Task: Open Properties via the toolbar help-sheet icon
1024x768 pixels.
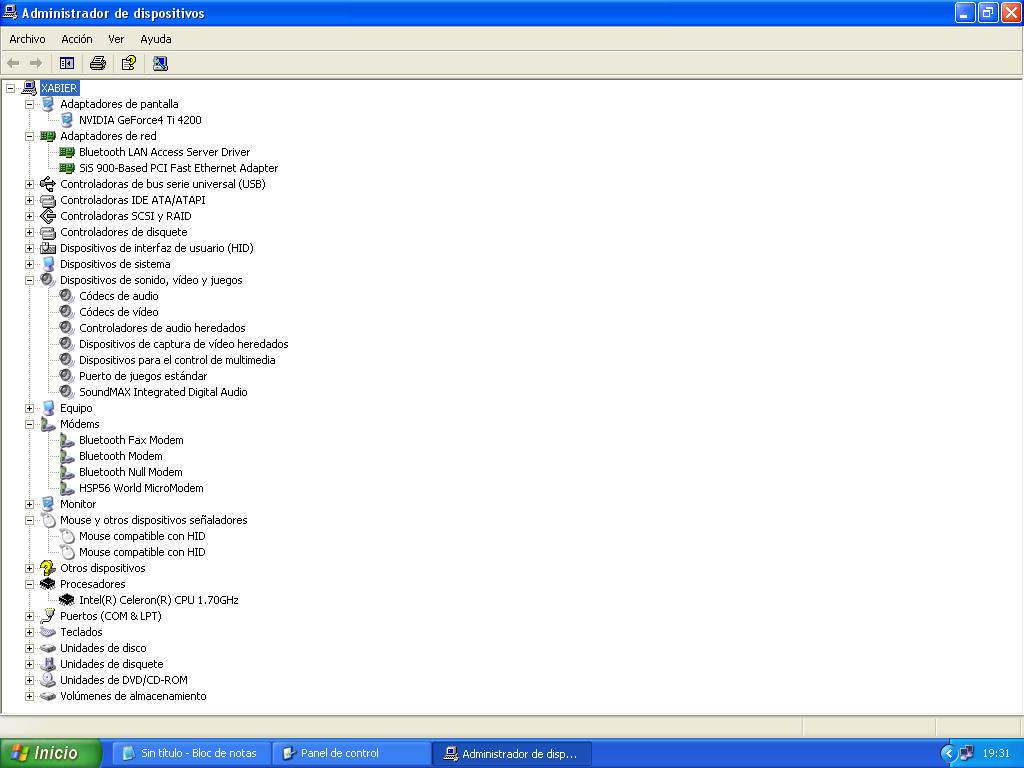Action: pyautogui.click(x=129, y=63)
